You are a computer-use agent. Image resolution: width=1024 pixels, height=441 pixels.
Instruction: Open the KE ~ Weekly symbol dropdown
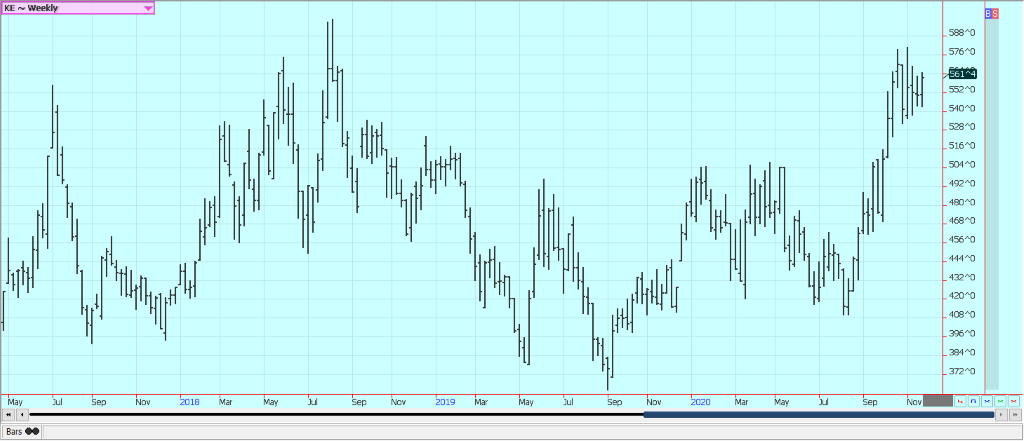coord(78,8)
